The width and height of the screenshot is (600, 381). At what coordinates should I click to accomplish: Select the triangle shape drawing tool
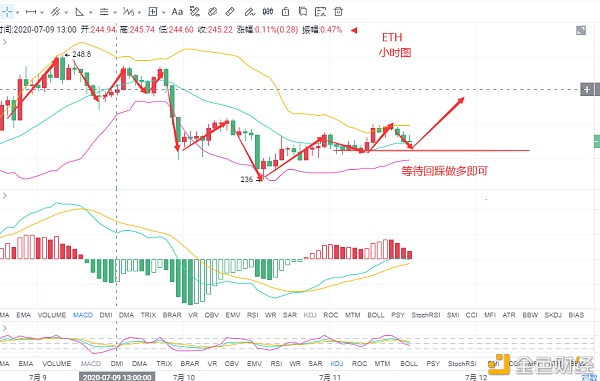click(x=80, y=12)
